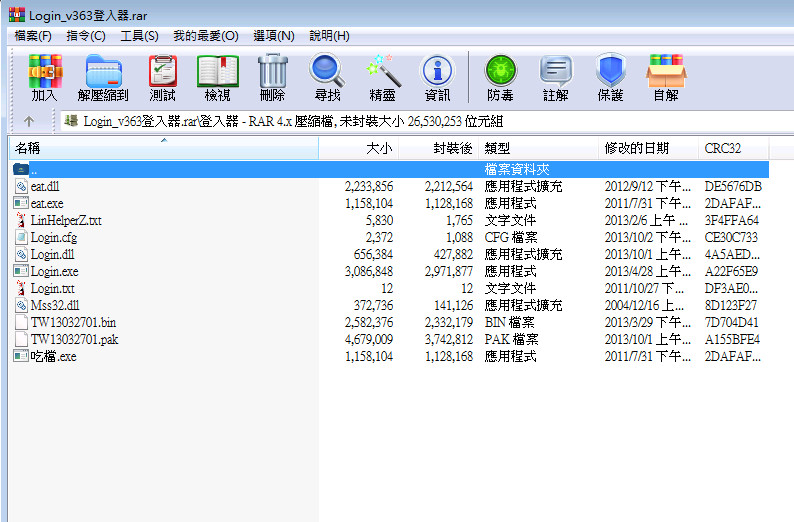Select the file name TW13032701.pak
794x522 pixels.
coord(74,339)
